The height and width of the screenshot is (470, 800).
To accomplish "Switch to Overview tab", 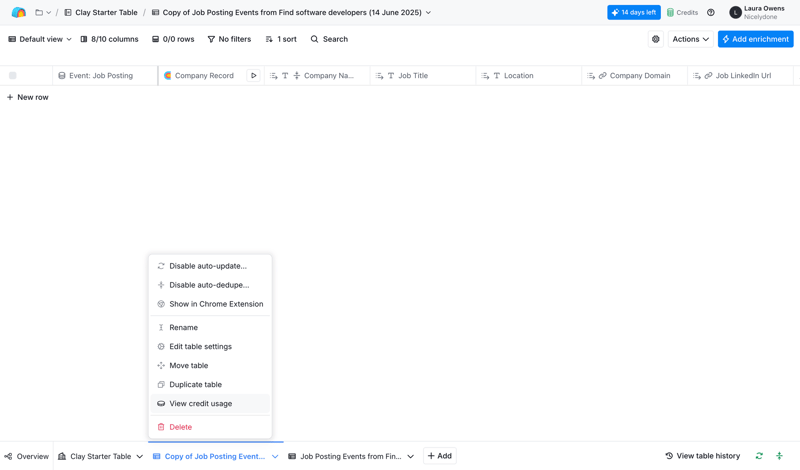I will tap(27, 456).
